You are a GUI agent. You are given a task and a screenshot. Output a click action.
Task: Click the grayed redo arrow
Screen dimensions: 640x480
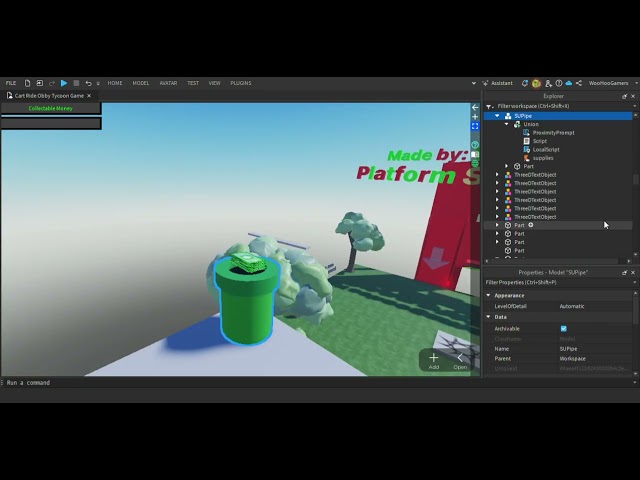pyautogui.click(x=52, y=83)
